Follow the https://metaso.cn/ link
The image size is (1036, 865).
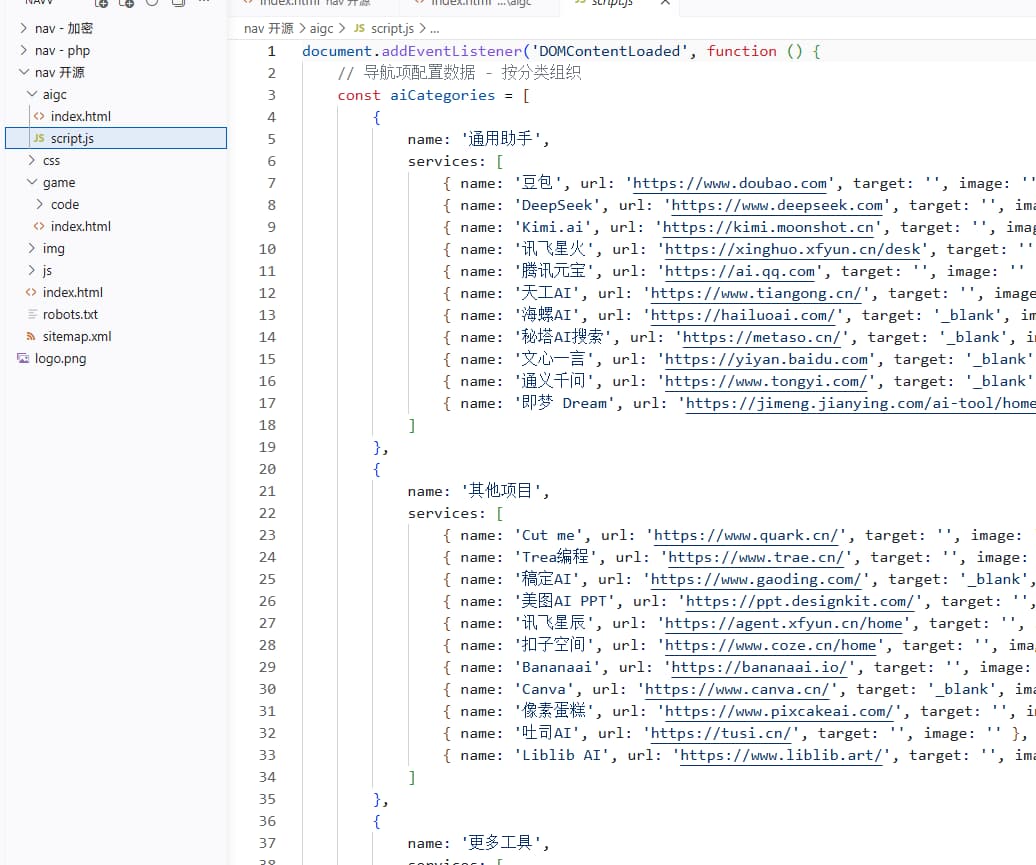761,337
